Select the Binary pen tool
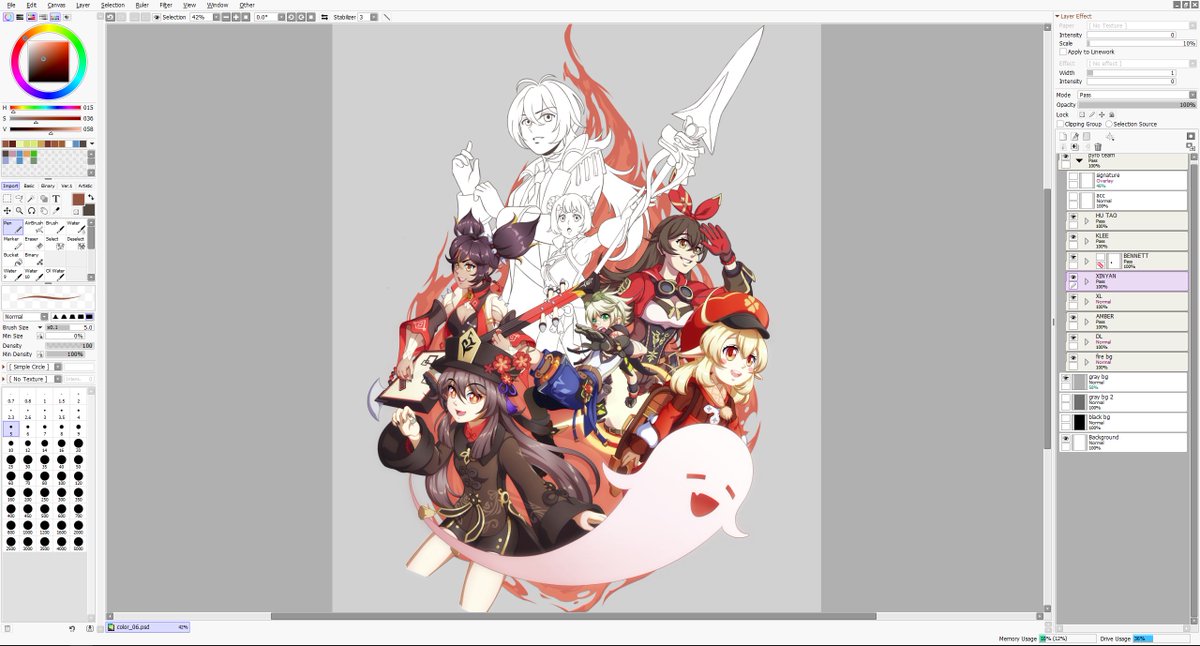Viewport: 1200px width, 646px height. tap(34, 260)
